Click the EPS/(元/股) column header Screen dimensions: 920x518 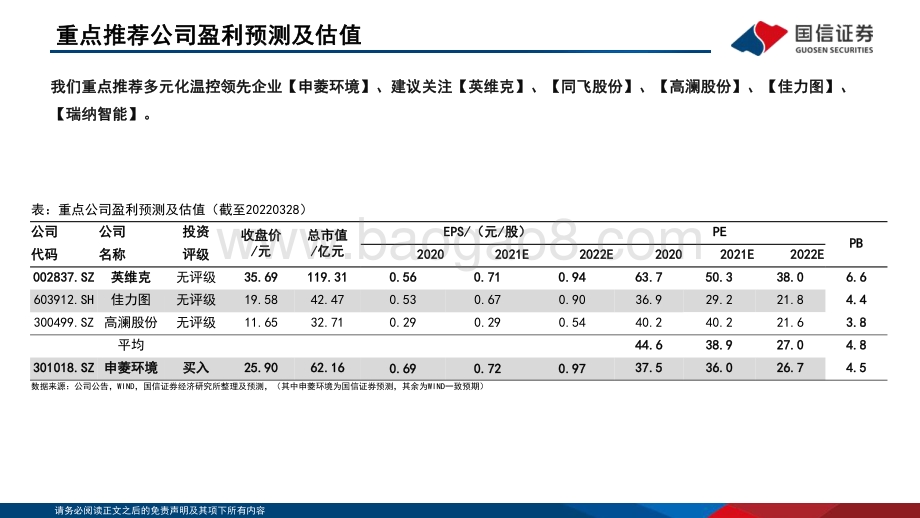click(484, 232)
